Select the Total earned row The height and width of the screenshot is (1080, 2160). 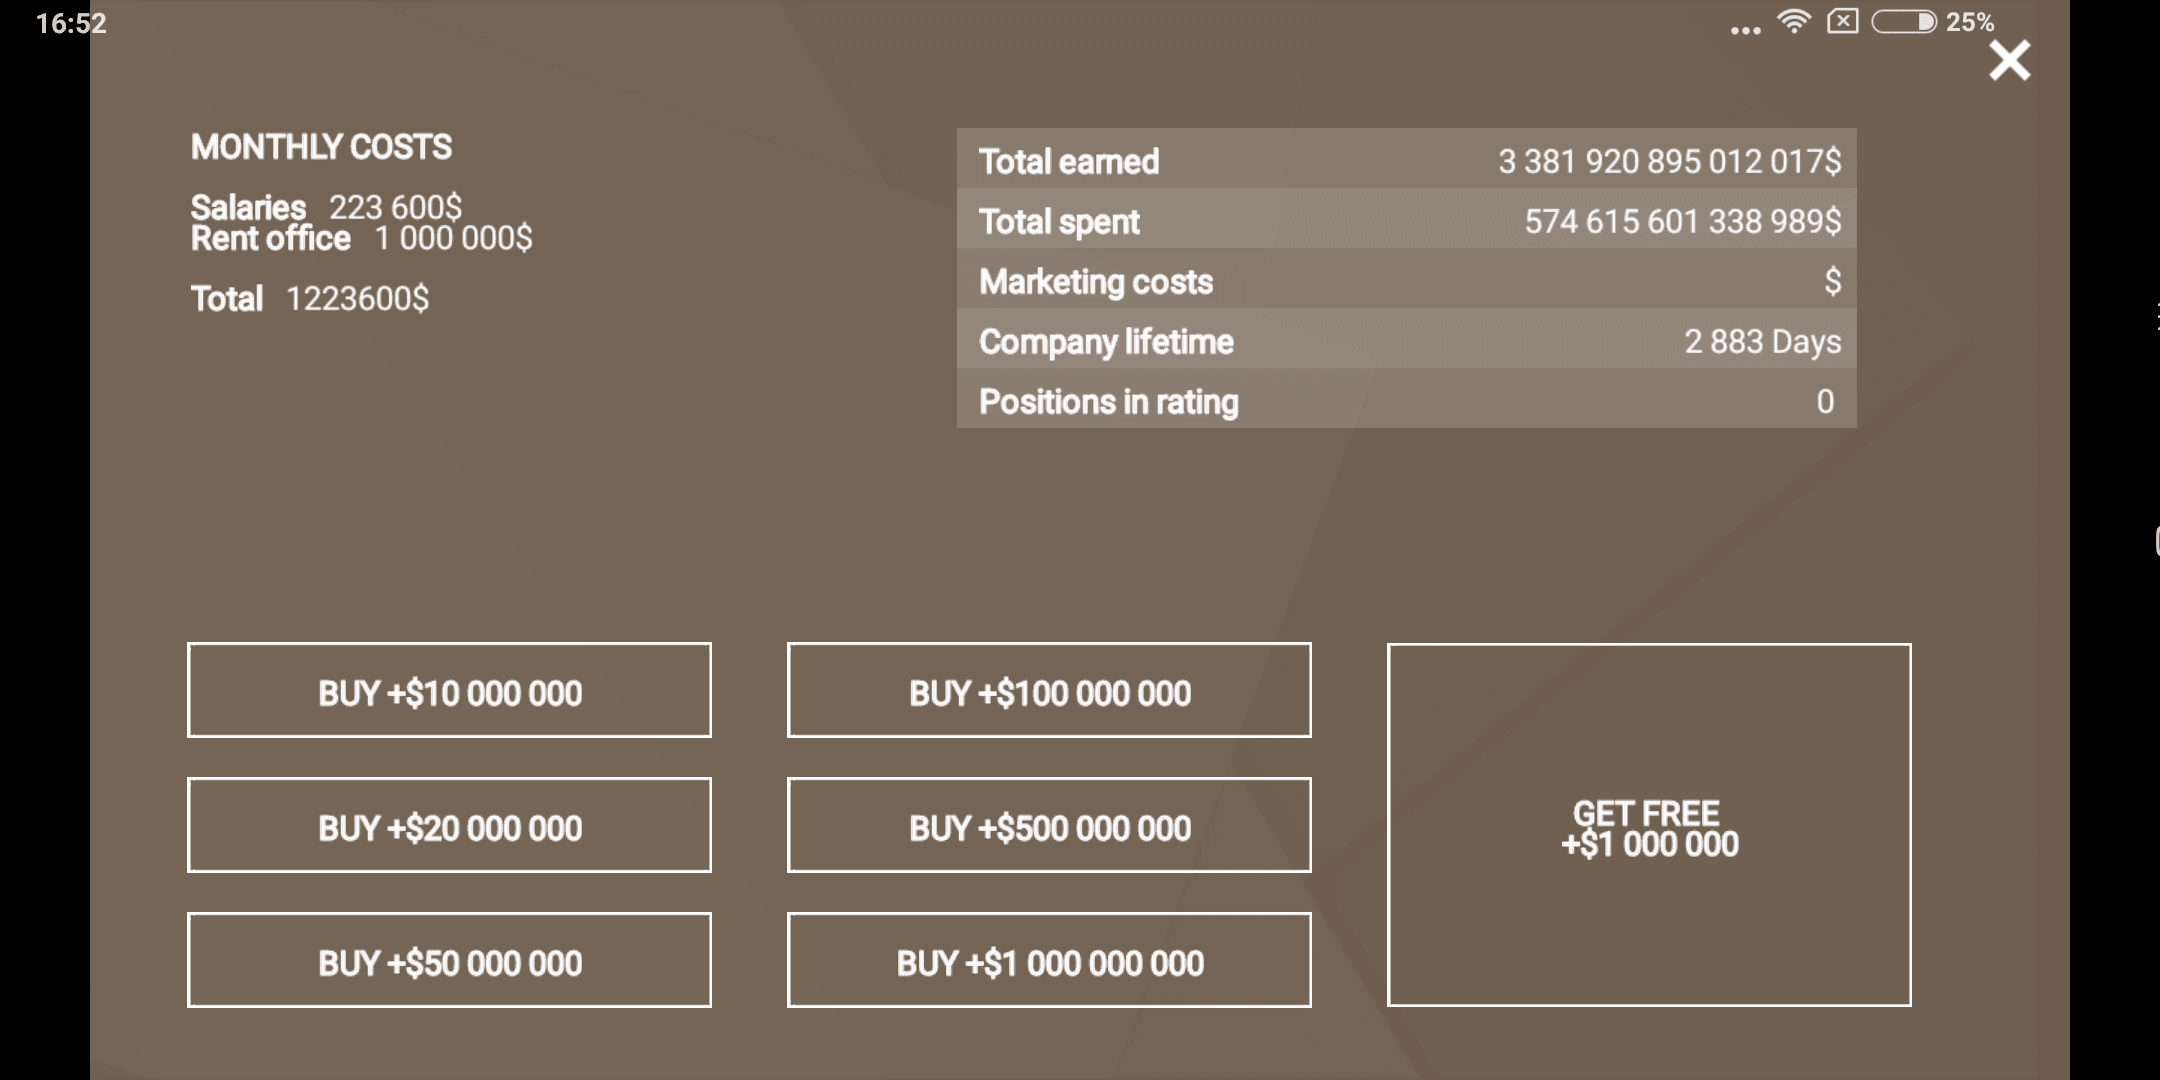point(1407,158)
